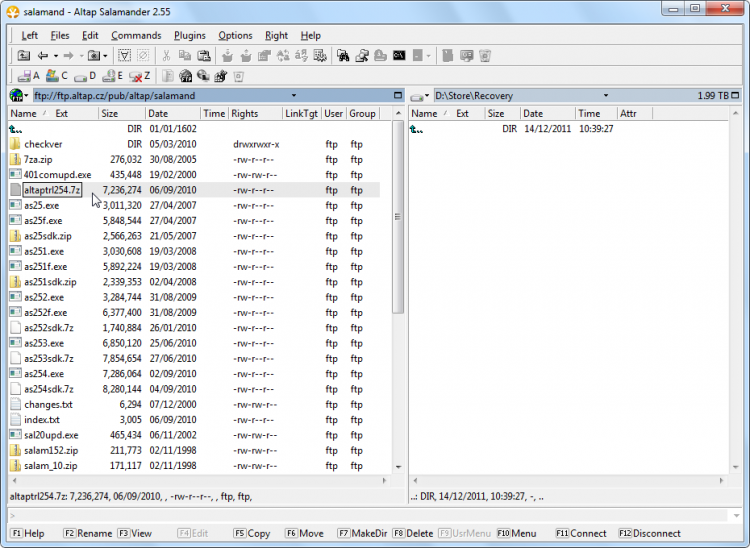Open right panel drive change button

click(x=420, y=96)
